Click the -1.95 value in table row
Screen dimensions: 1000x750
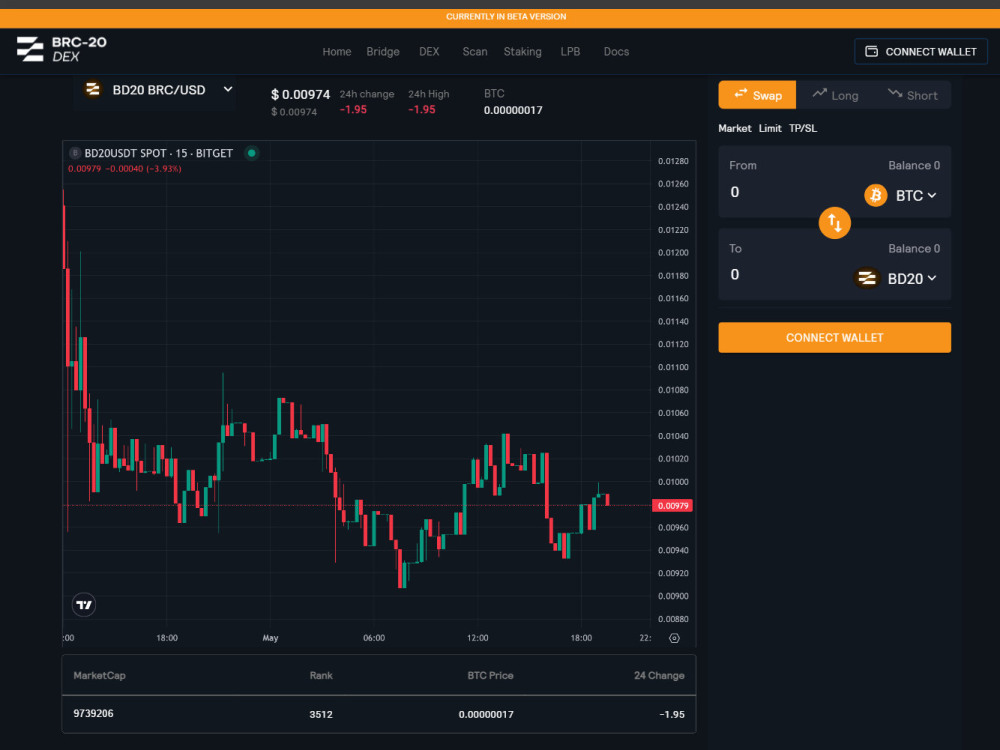coord(672,714)
